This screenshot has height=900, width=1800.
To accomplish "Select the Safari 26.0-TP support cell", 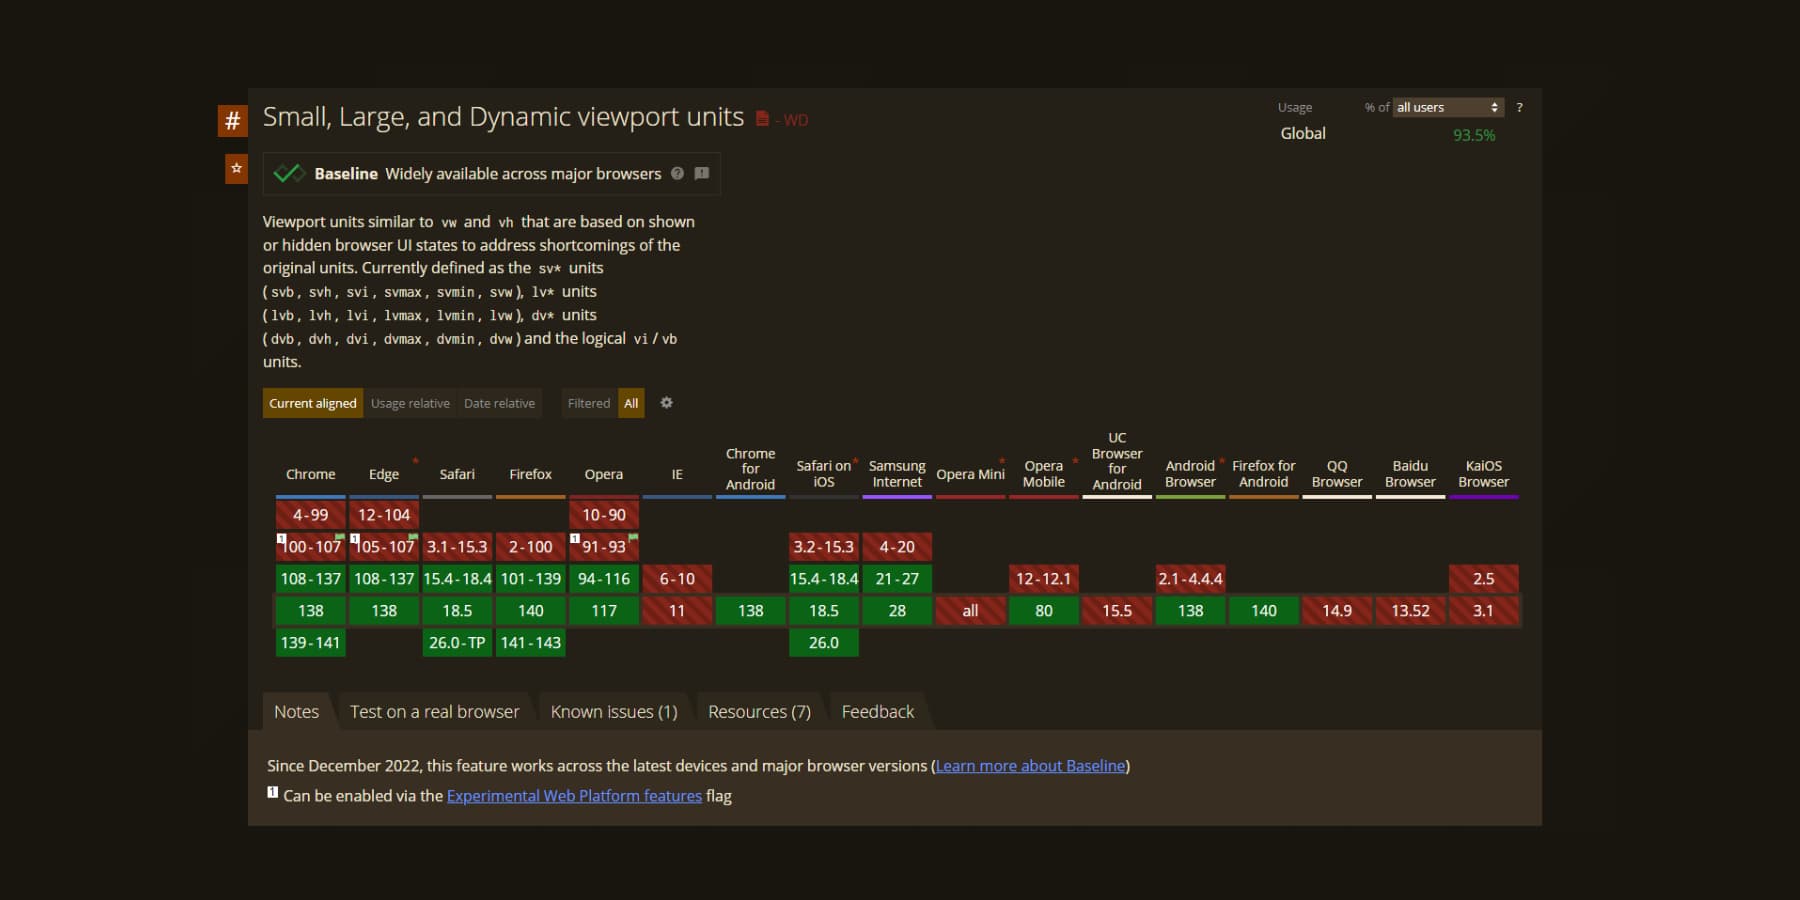I will (457, 643).
